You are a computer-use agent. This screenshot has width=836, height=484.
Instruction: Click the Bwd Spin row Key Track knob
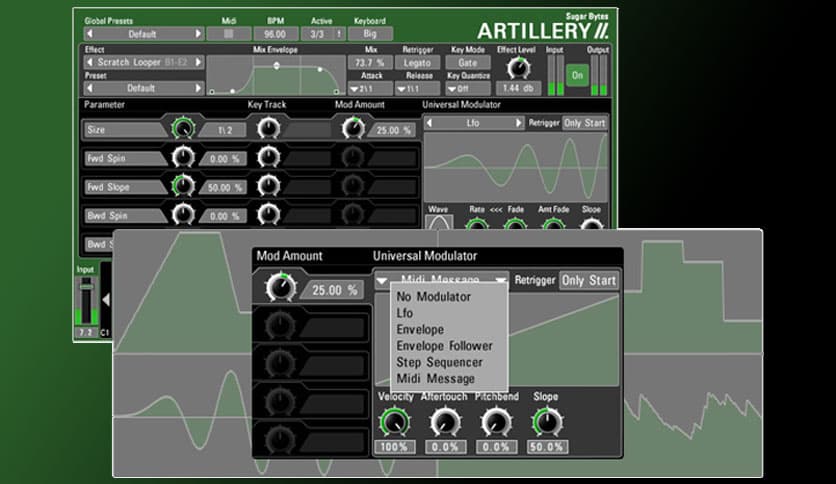[x=268, y=214]
